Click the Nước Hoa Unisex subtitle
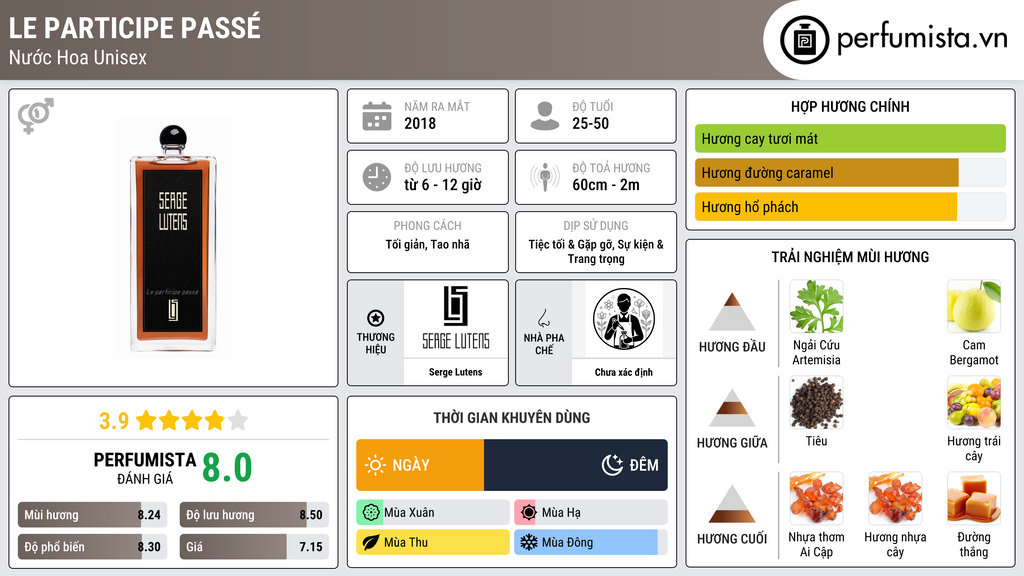 (x=78, y=57)
